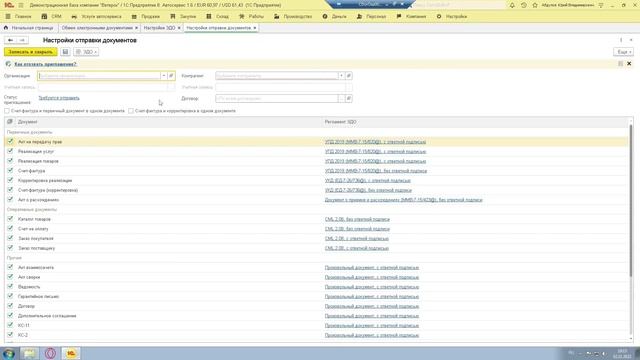Viewport: 640px width, 360px height.
Task: Expand the Контрагент dropdown arrow
Action: (341, 76)
